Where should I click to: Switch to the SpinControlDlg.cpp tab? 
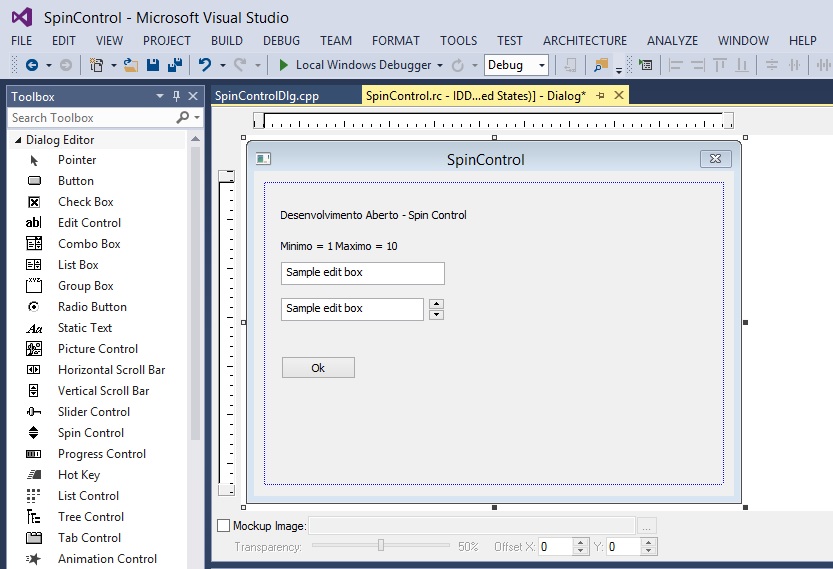tap(267, 96)
